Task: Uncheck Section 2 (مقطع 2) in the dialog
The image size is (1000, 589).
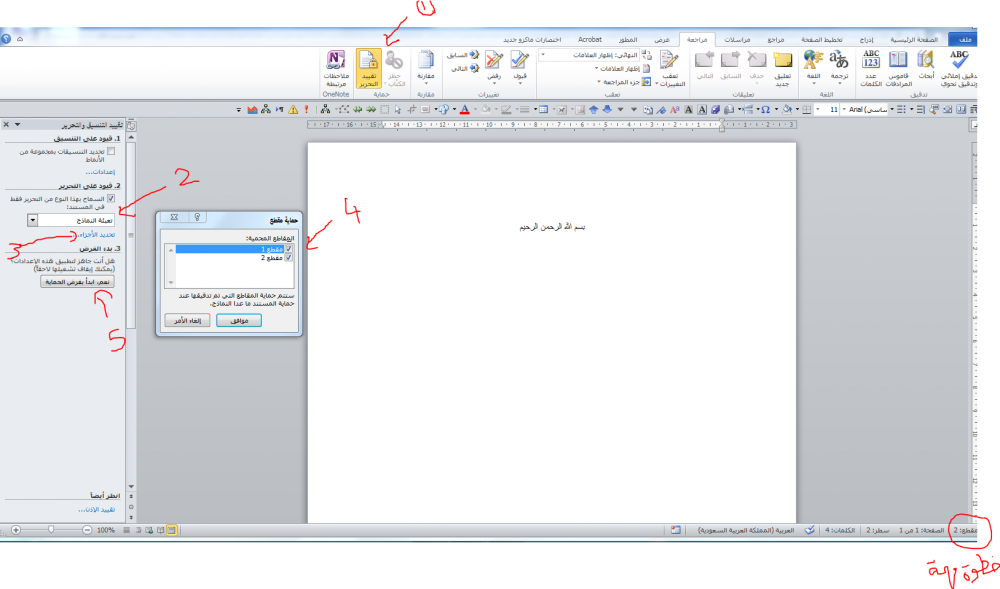Action: [x=289, y=257]
